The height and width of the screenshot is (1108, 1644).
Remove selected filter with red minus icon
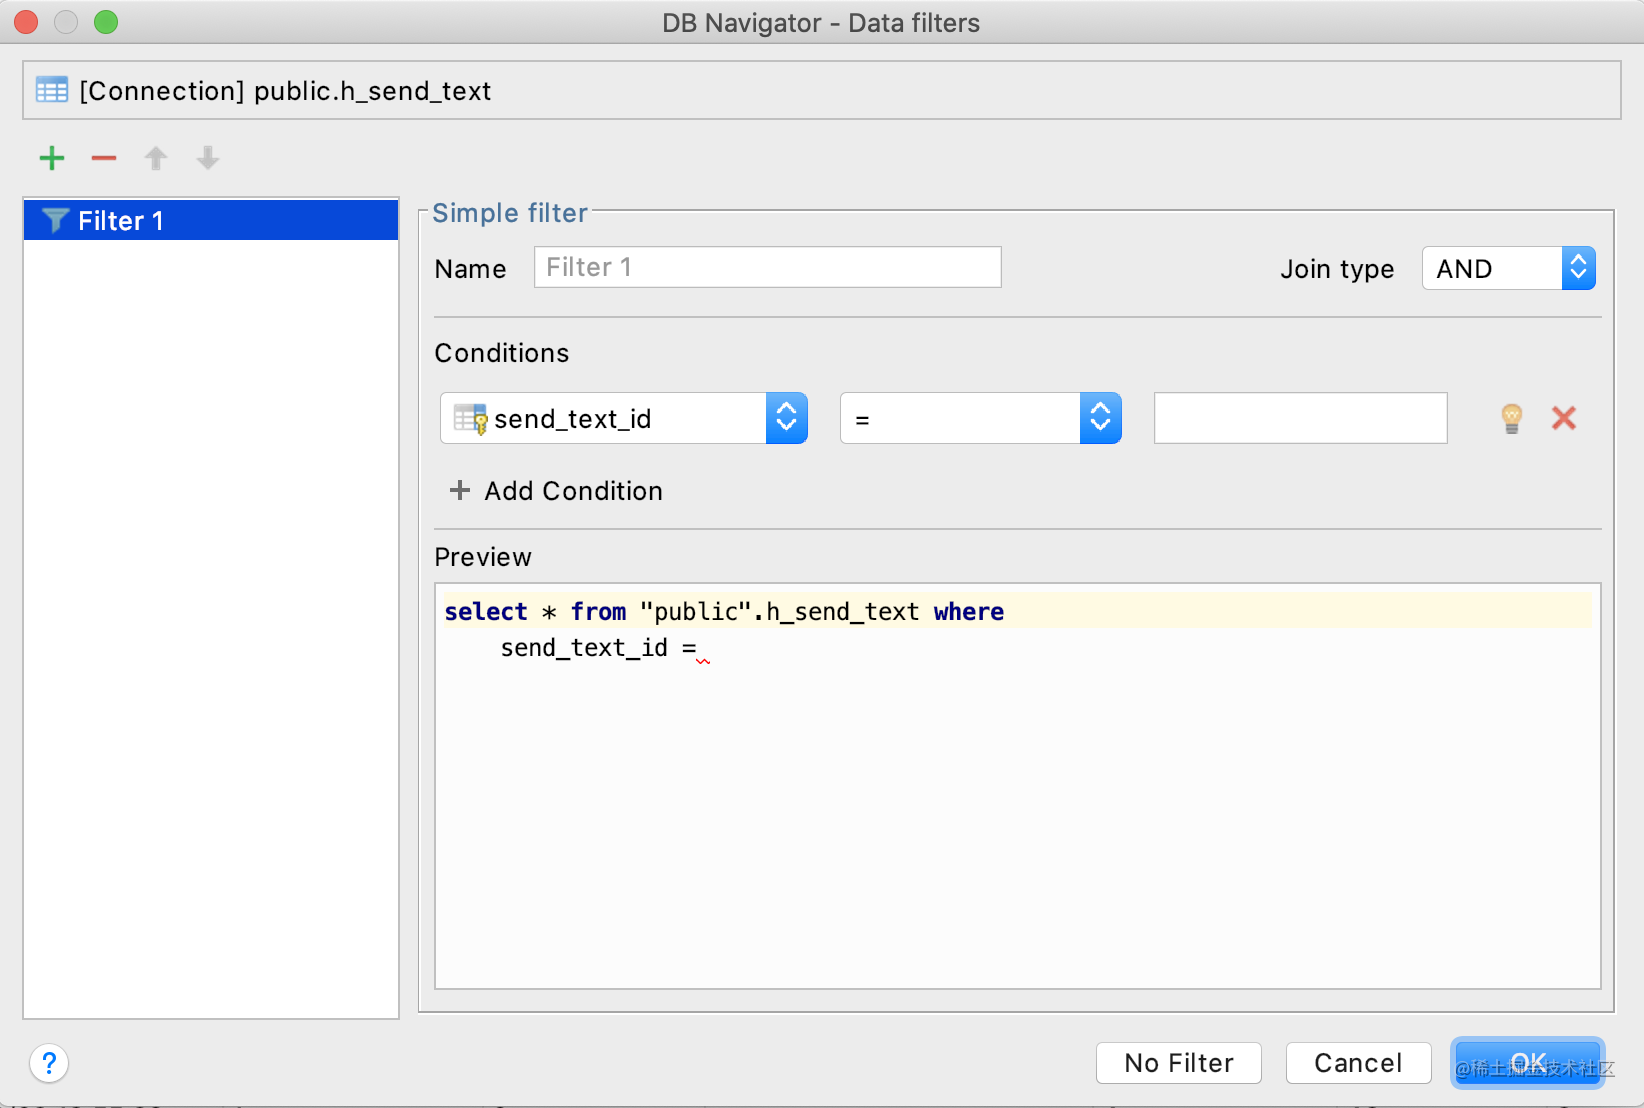104,158
